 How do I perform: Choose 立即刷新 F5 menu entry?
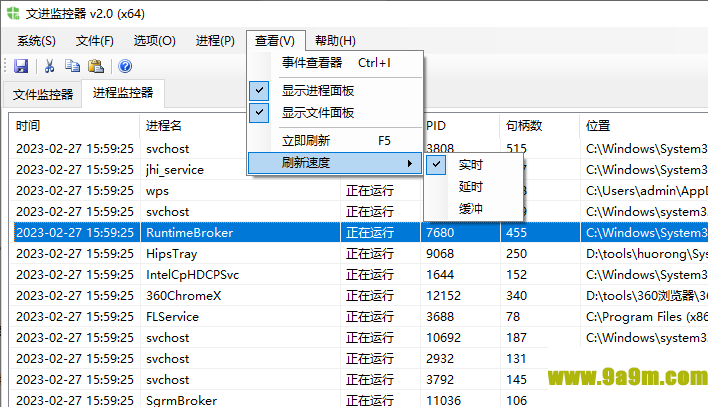pyautogui.click(x=335, y=140)
